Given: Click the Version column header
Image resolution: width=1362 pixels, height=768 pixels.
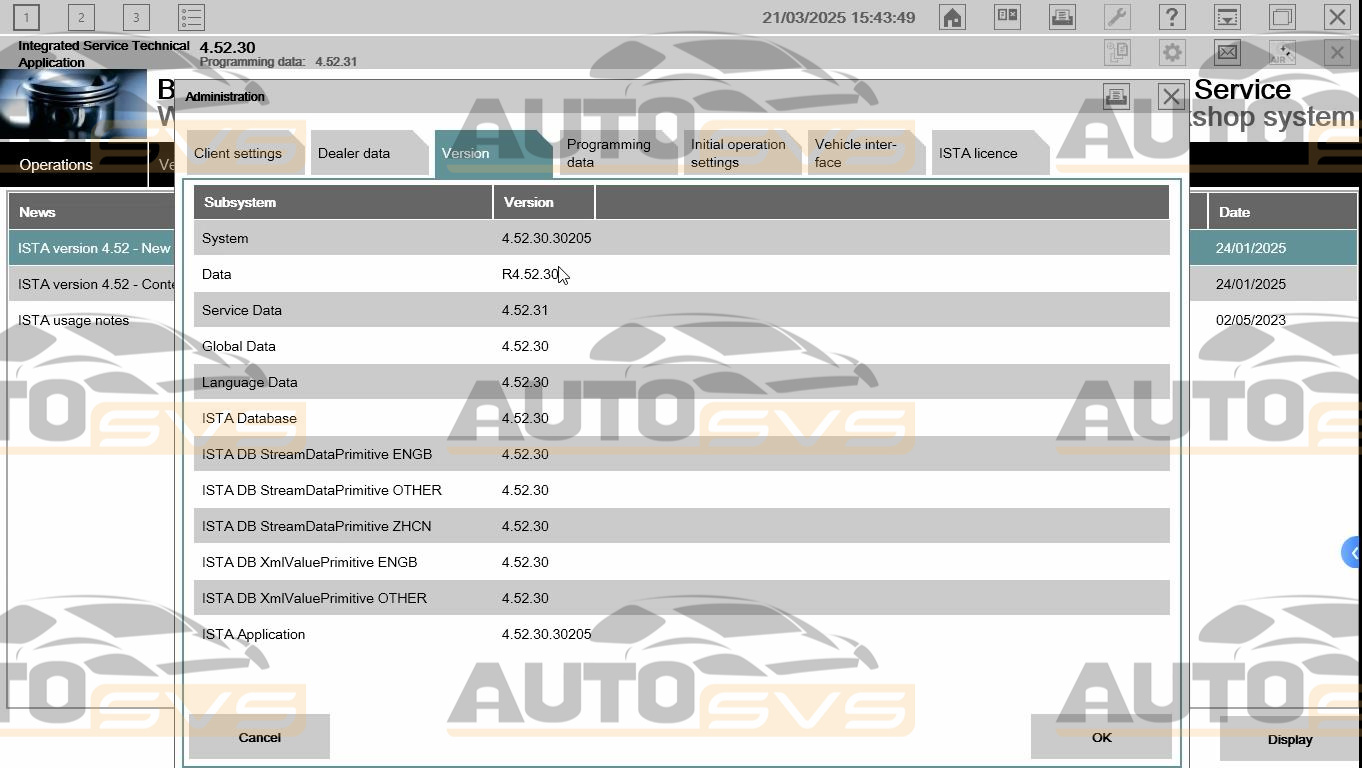Looking at the screenshot, I should pos(544,202).
